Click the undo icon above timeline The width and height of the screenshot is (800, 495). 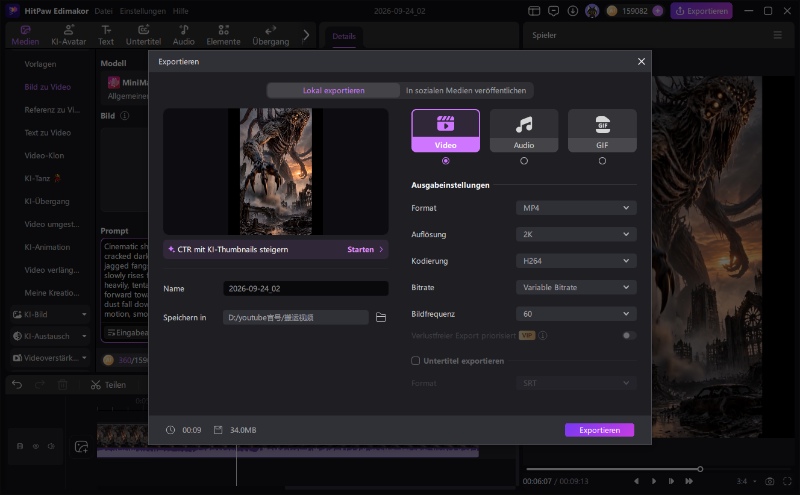click(x=17, y=384)
